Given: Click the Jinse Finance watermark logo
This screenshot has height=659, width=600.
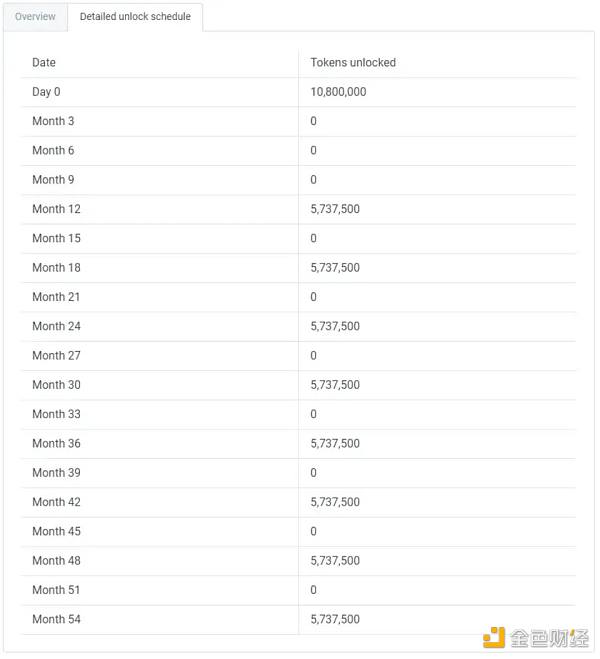Looking at the screenshot, I should click(535, 637).
